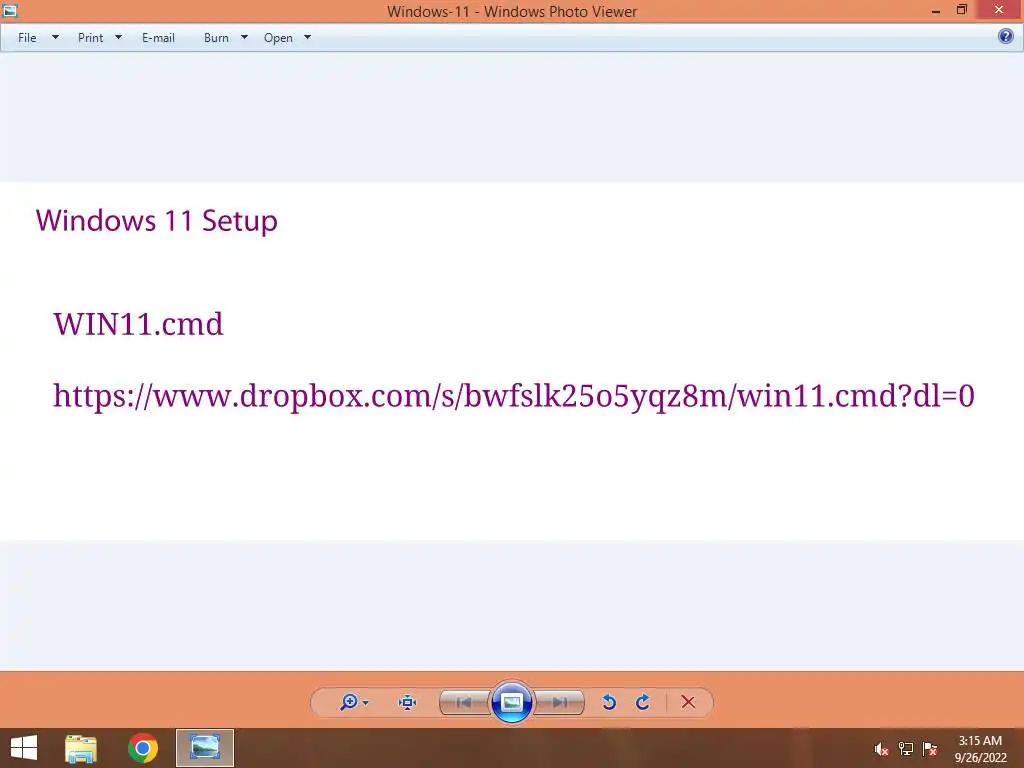Screen dimensions: 1024x768
Task: Close the Windows Photo Viewer window
Action: (x=999, y=10)
